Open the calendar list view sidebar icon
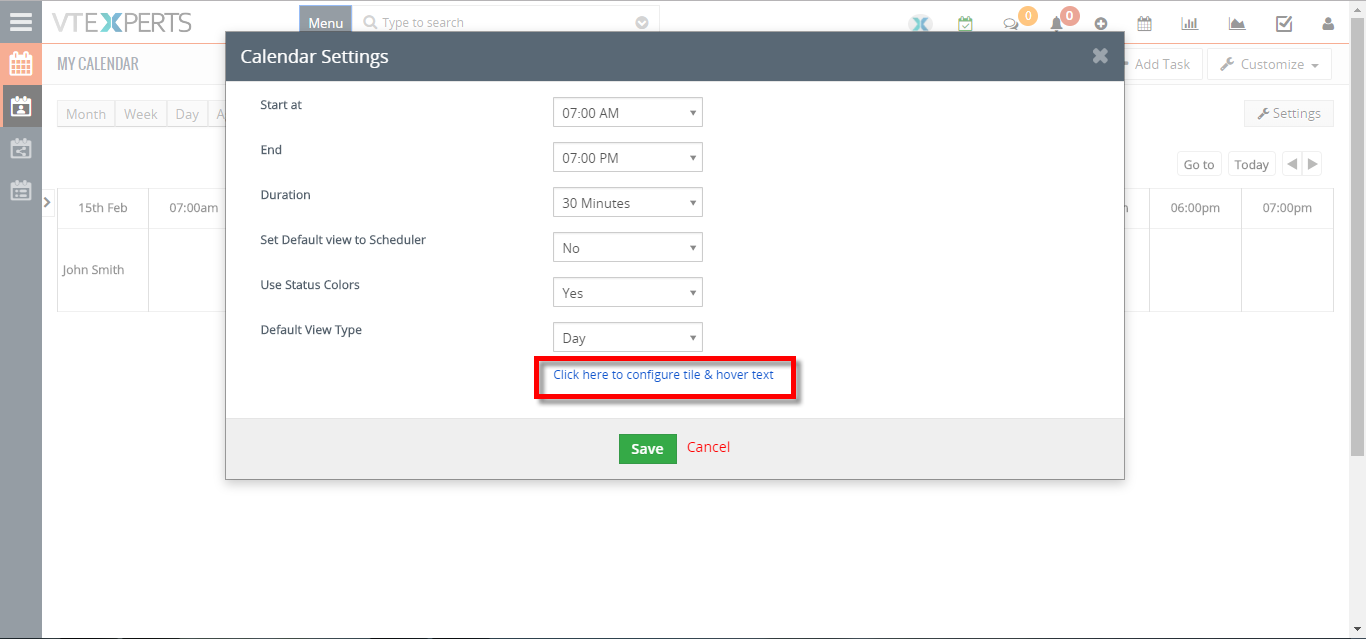 pyautogui.click(x=21, y=191)
